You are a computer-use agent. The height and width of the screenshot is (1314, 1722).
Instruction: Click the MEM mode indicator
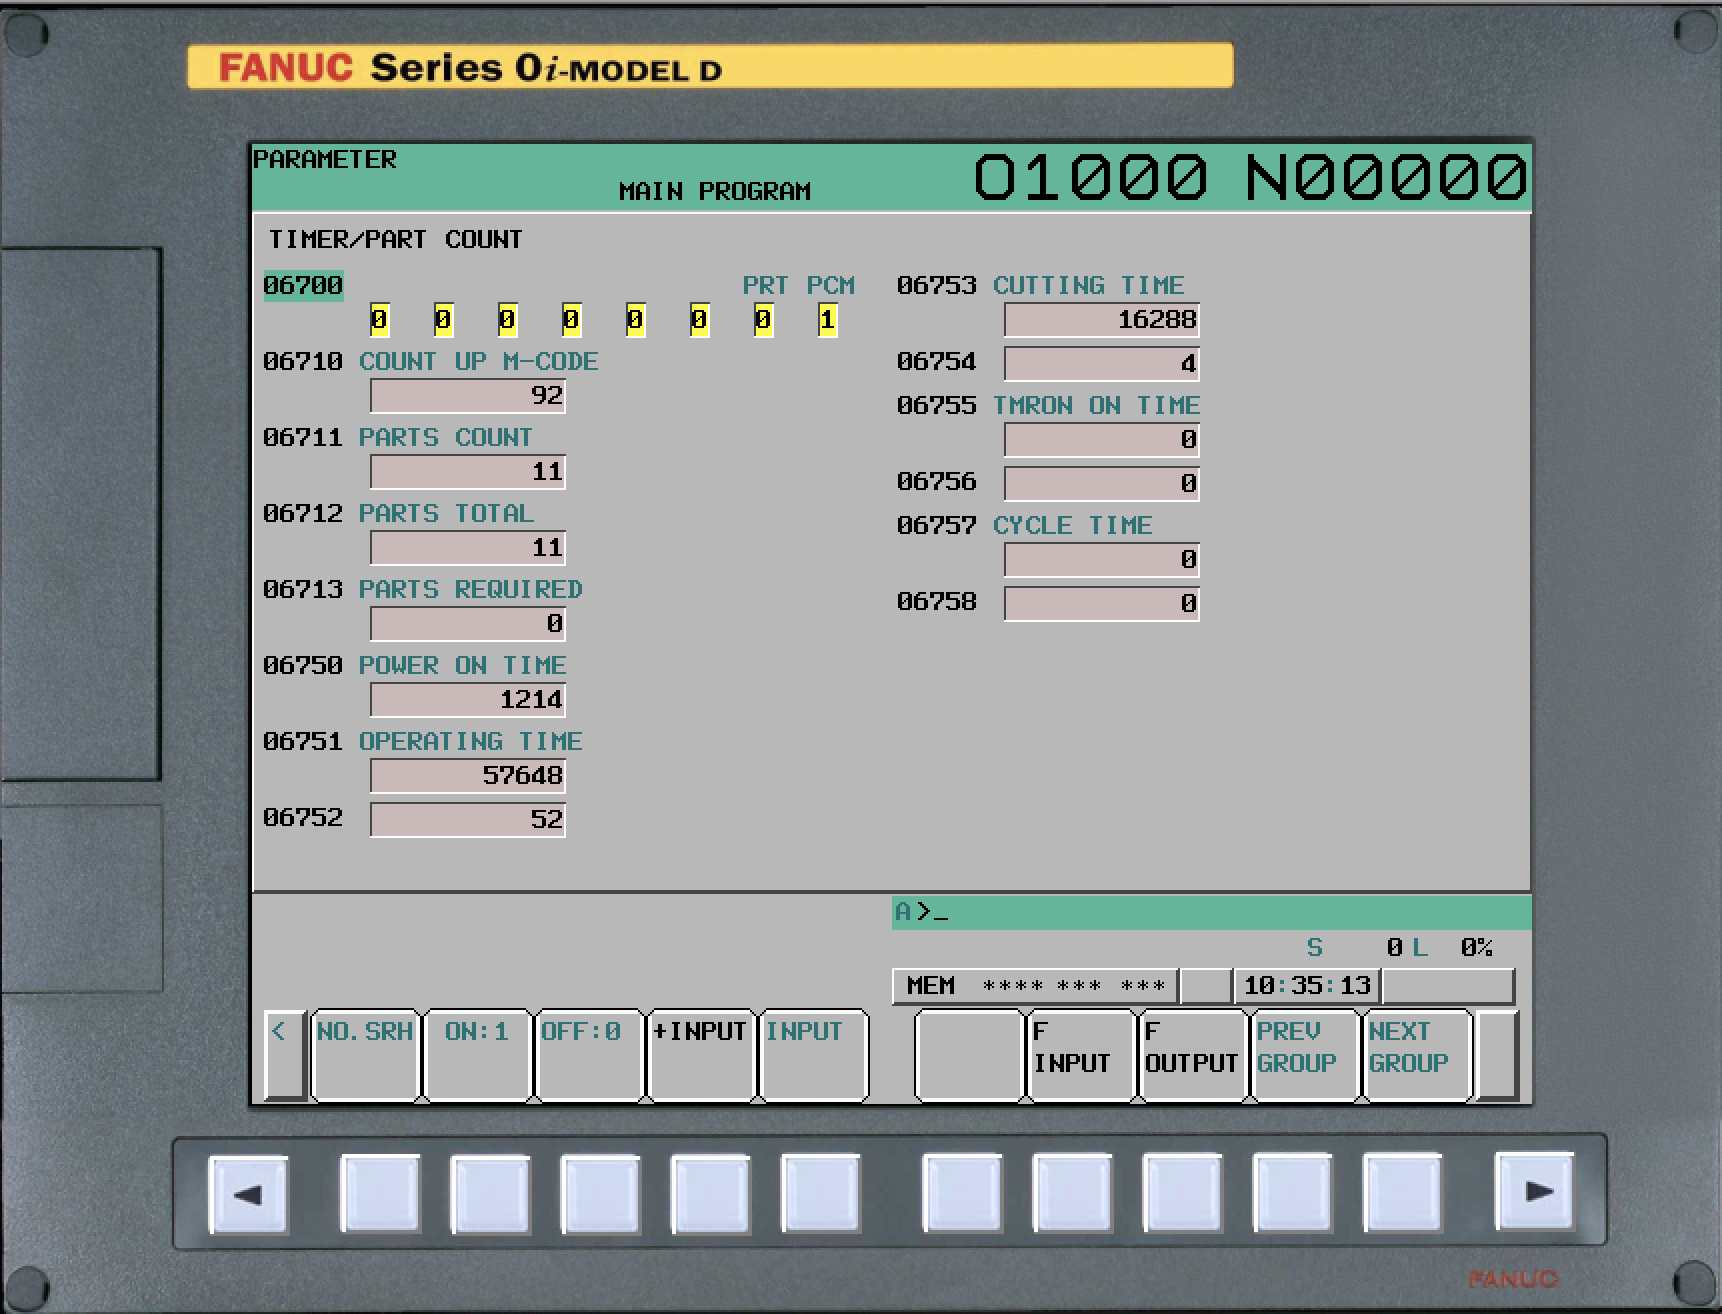click(929, 986)
